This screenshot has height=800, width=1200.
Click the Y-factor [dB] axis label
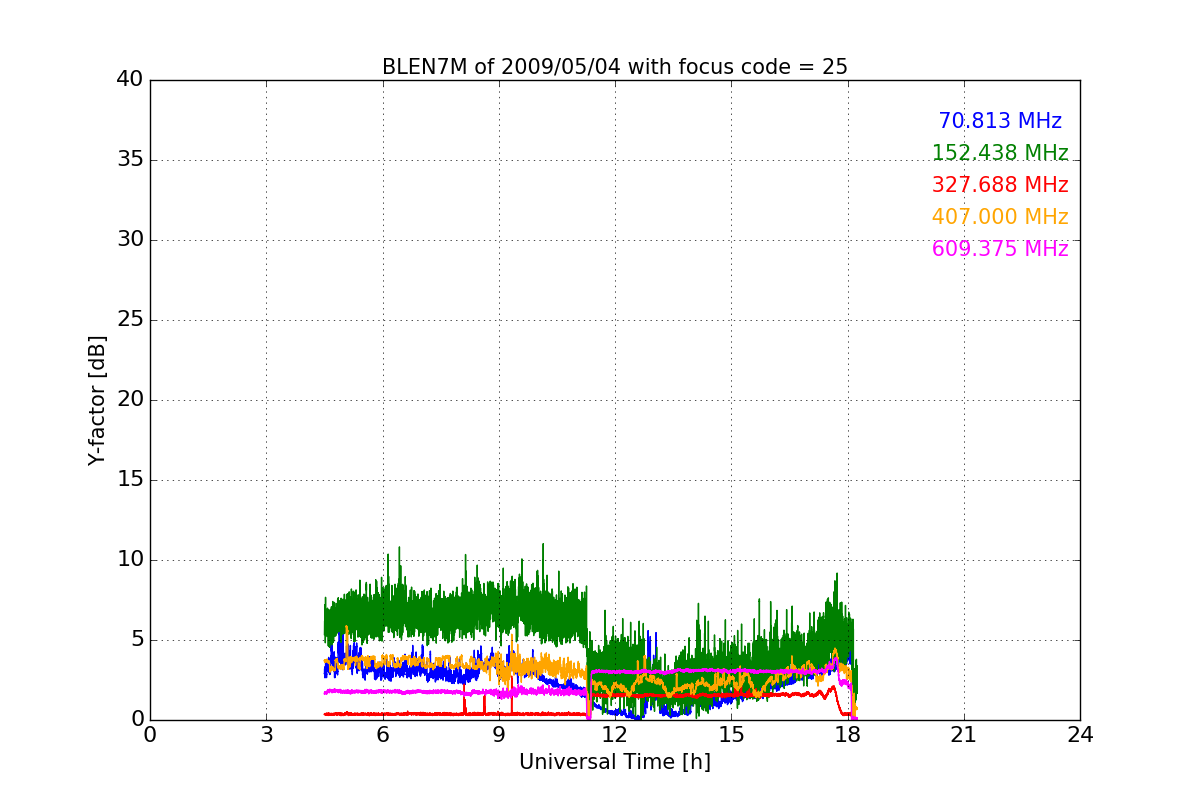click(x=97, y=400)
